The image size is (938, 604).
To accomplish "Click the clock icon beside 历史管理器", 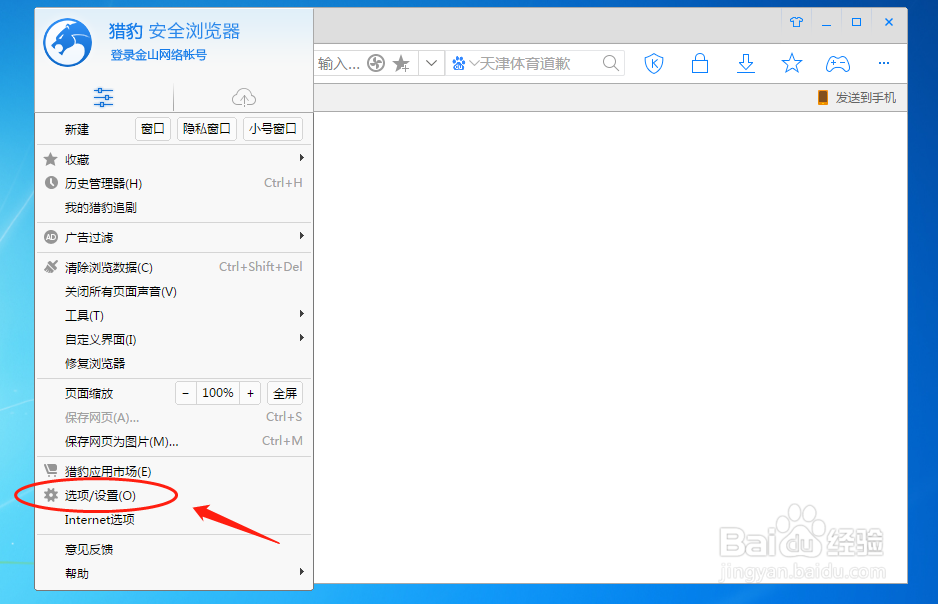I will [x=51, y=182].
